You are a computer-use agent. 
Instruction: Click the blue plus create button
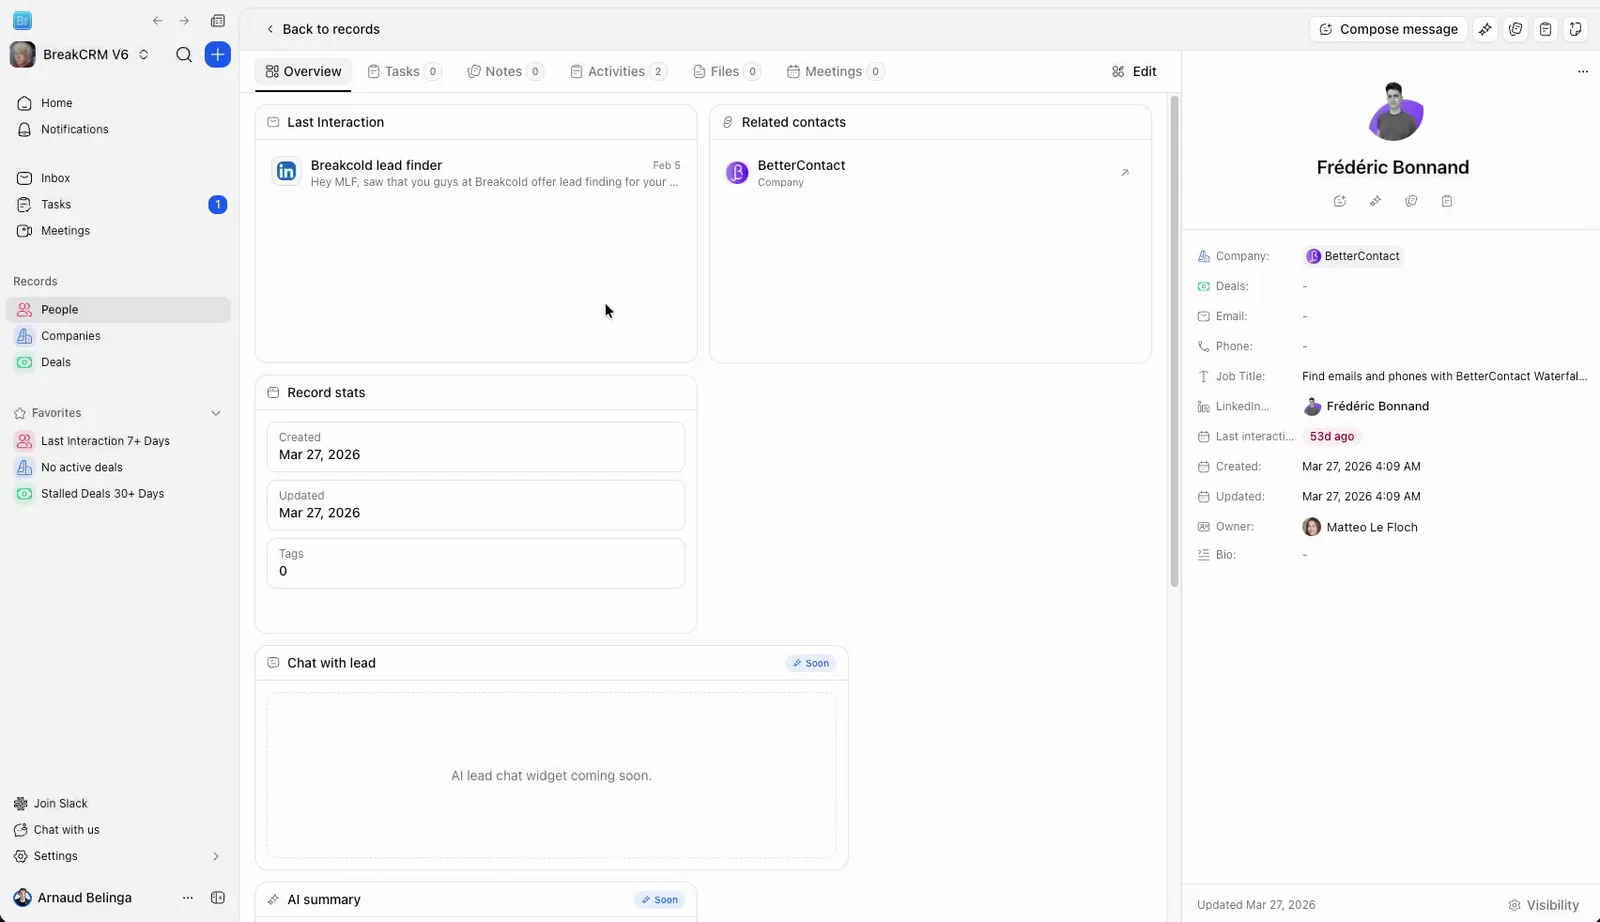217,55
